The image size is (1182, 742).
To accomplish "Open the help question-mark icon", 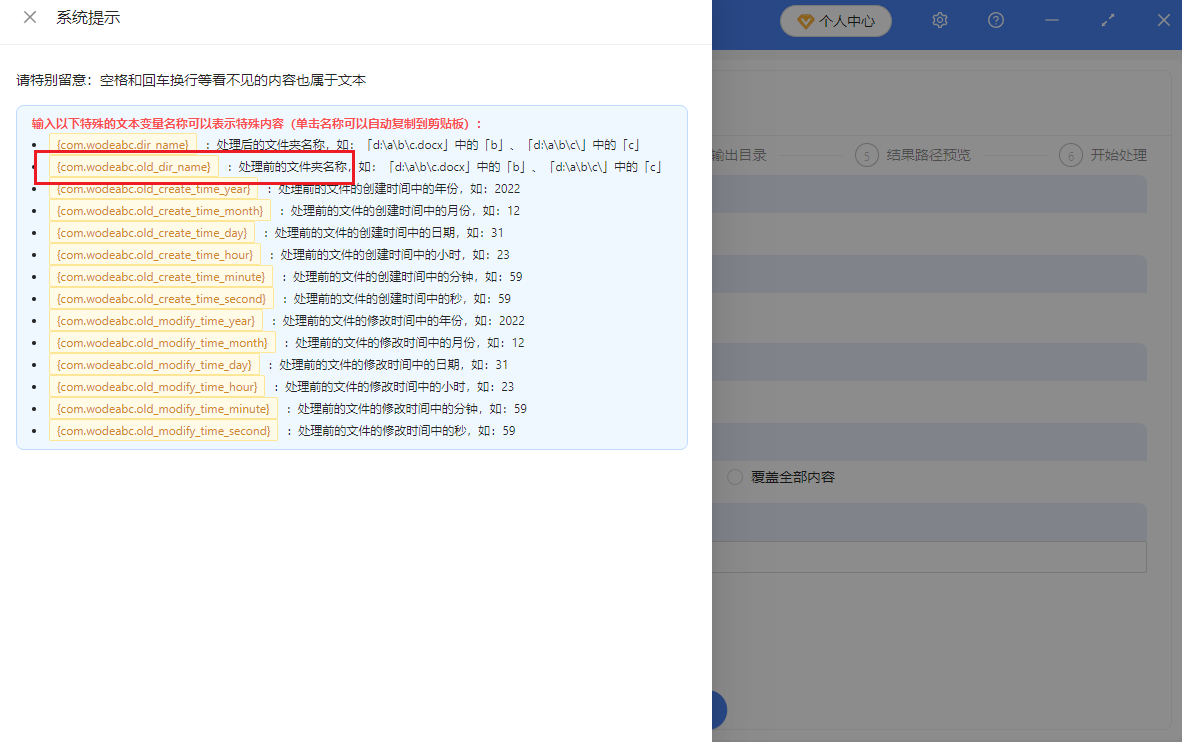I will click(x=995, y=20).
